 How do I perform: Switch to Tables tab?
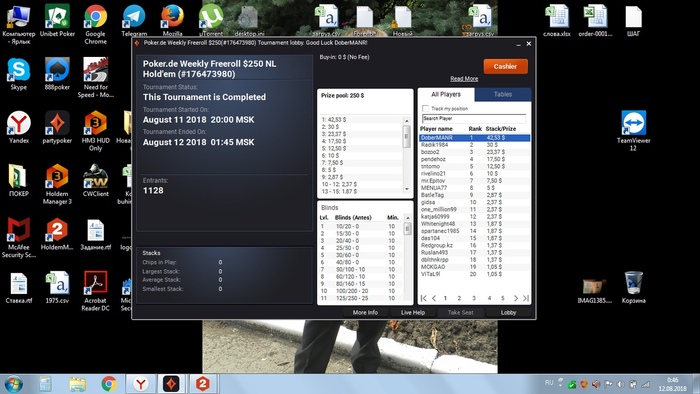click(x=503, y=94)
